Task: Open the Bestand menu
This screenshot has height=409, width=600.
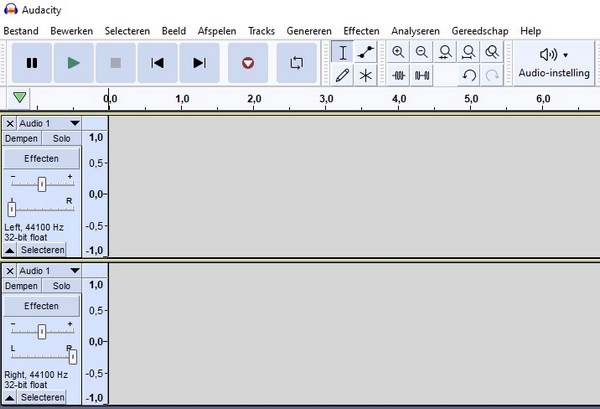Action: (21, 31)
